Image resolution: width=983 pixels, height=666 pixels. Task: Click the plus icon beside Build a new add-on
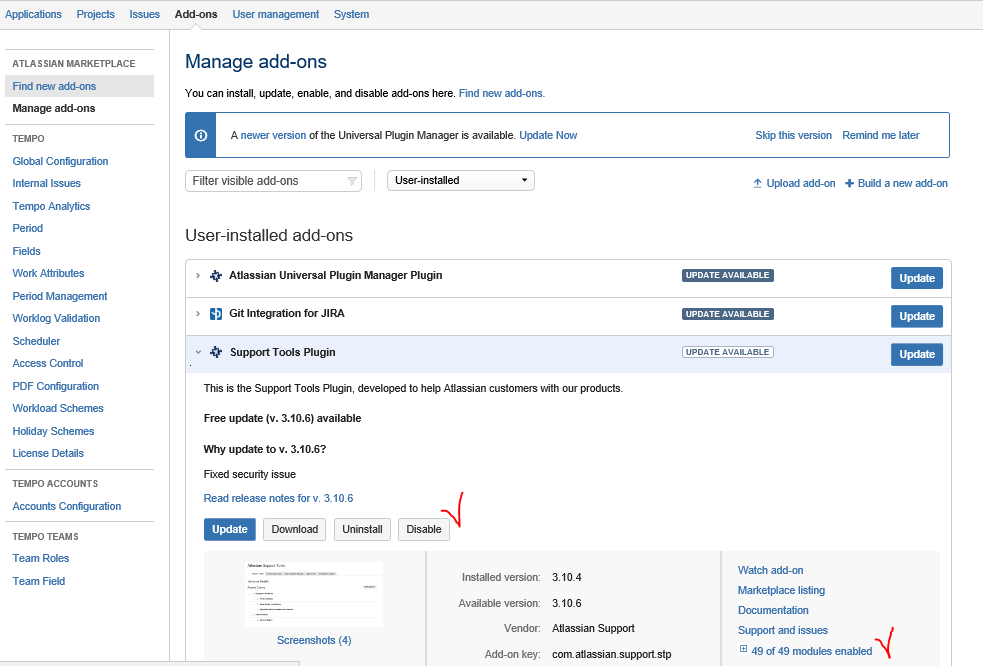pos(849,183)
